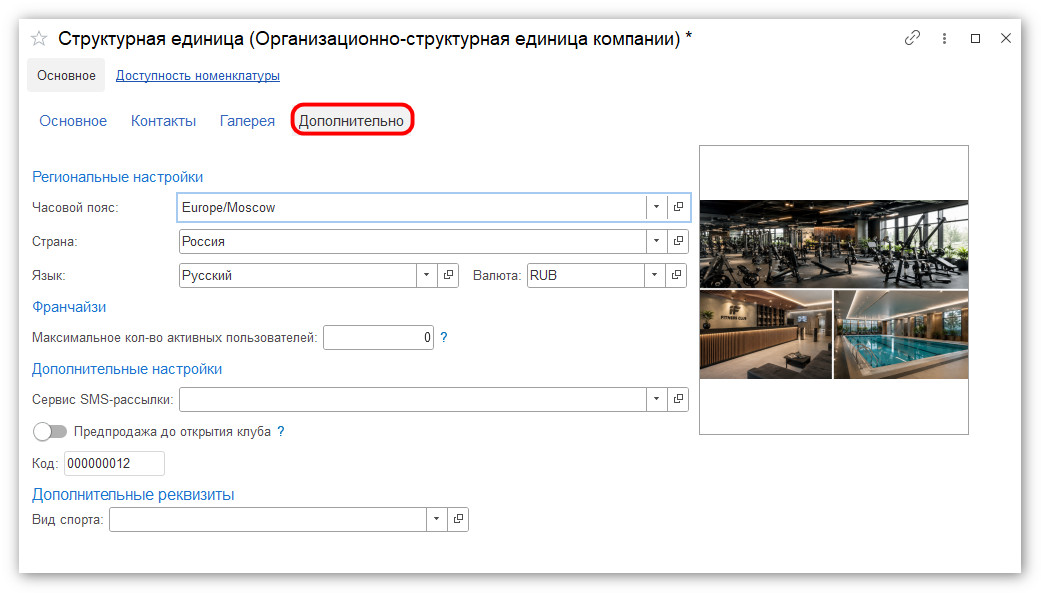Image resolution: width=1041 pixels, height=593 pixels.
Task: Expand the Страна dropdown
Action: (656, 241)
